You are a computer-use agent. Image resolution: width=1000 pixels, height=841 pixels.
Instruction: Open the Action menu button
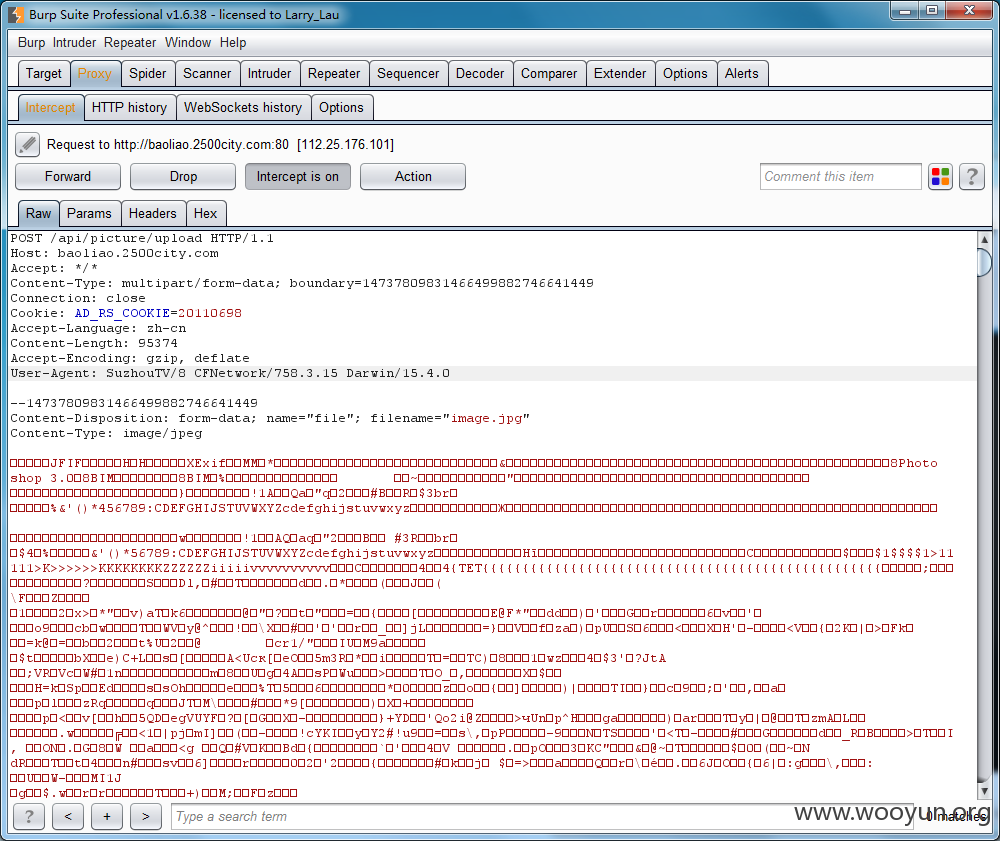[413, 177]
